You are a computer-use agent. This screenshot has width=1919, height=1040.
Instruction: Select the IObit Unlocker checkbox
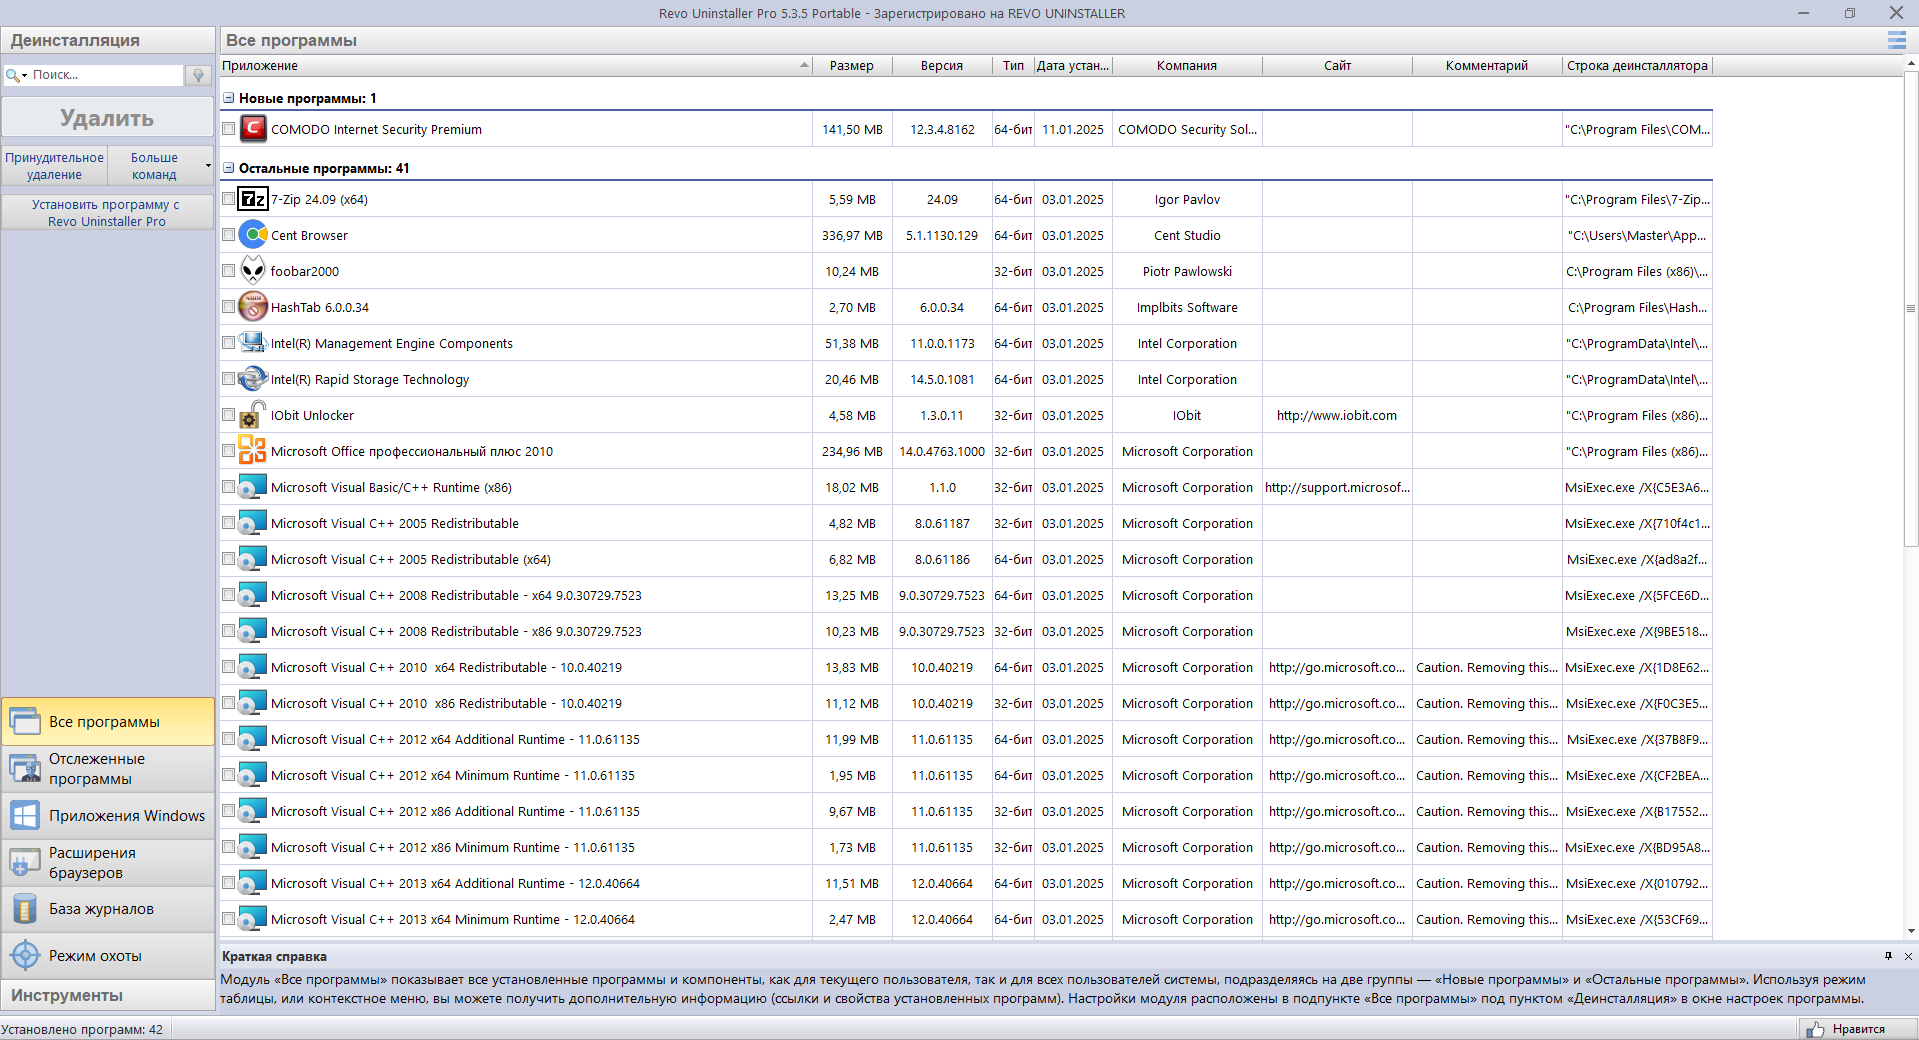(228, 415)
